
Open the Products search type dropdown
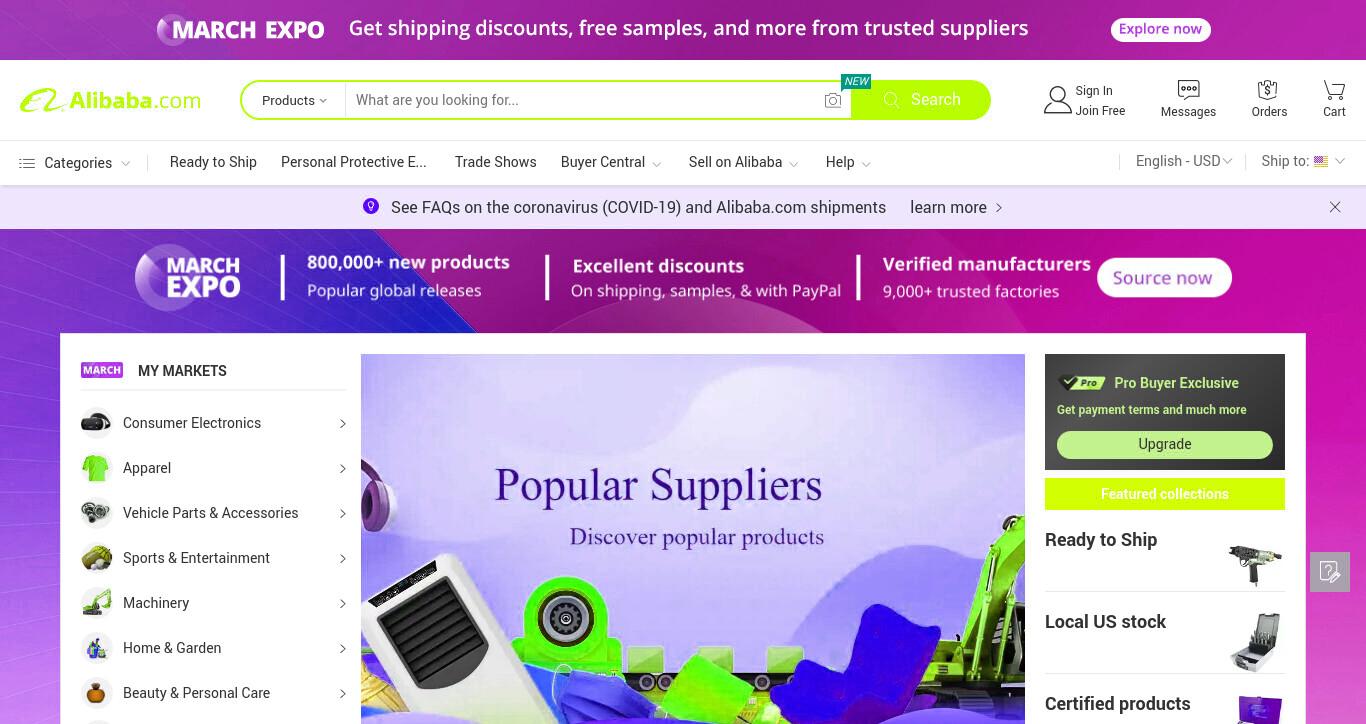pos(294,100)
